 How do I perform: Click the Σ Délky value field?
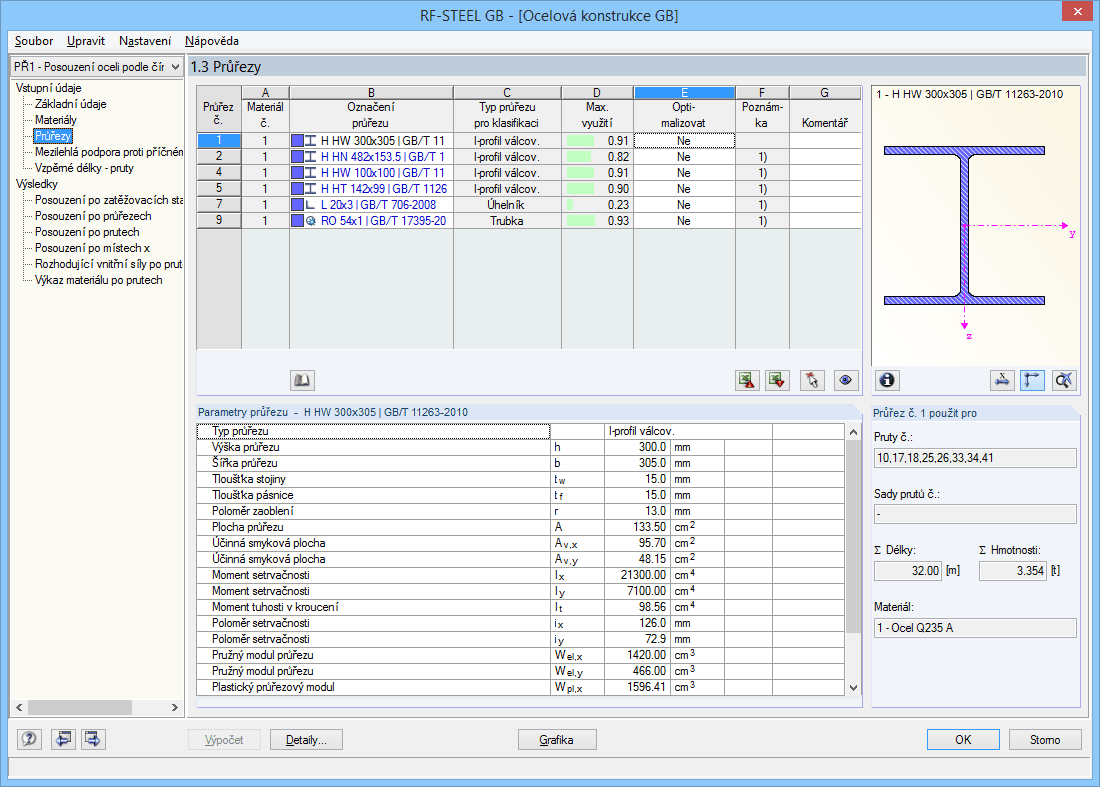tap(907, 571)
